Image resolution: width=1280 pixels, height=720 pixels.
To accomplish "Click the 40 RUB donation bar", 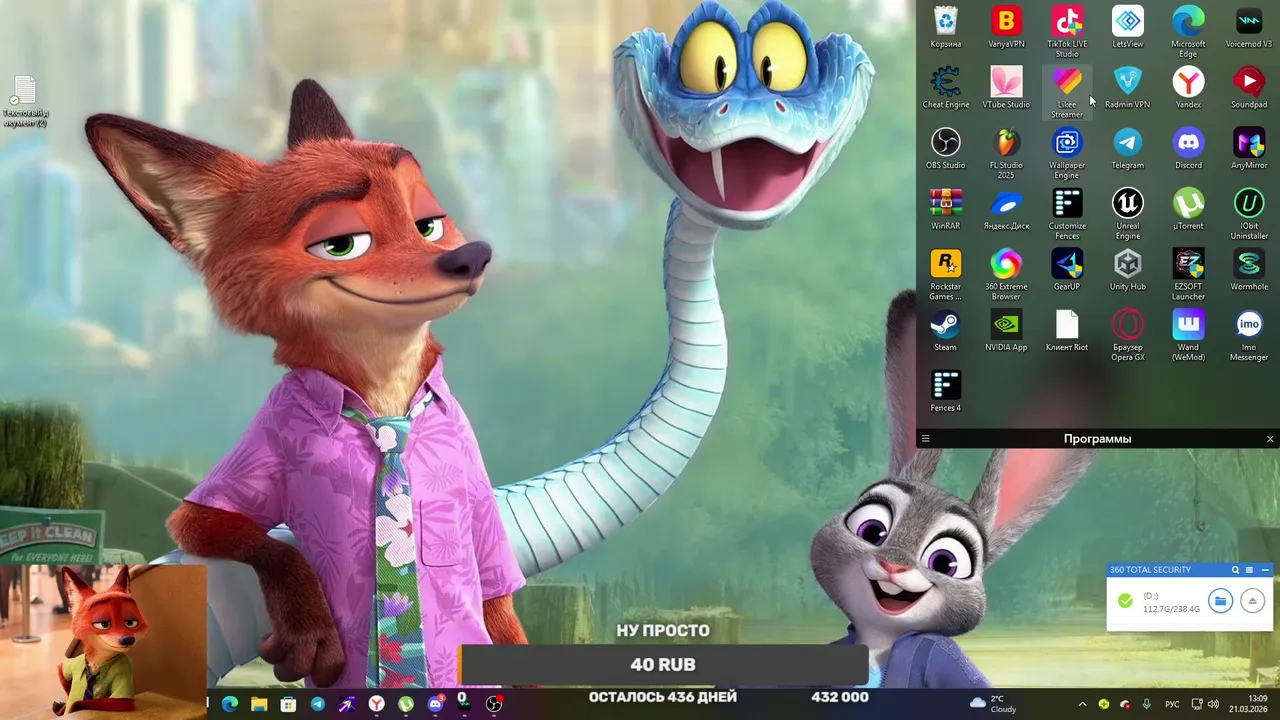I will 662,664.
